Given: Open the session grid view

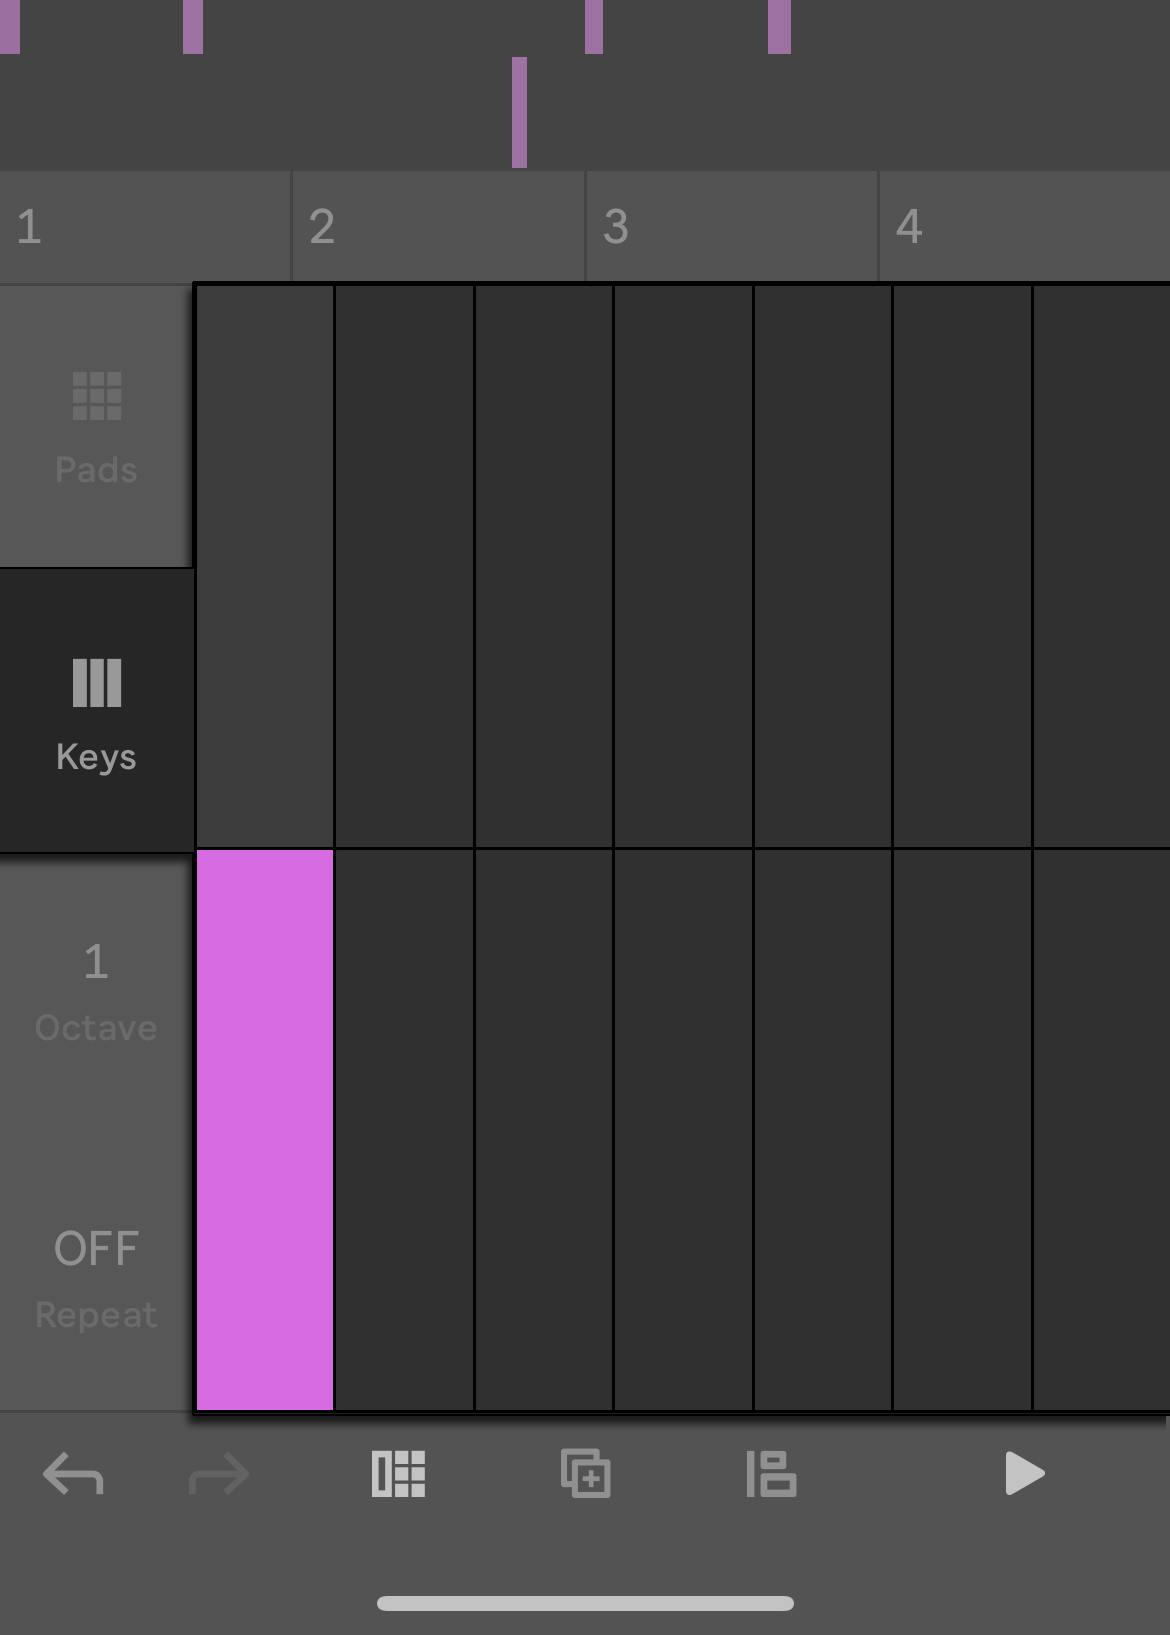Looking at the screenshot, I should click(398, 1475).
